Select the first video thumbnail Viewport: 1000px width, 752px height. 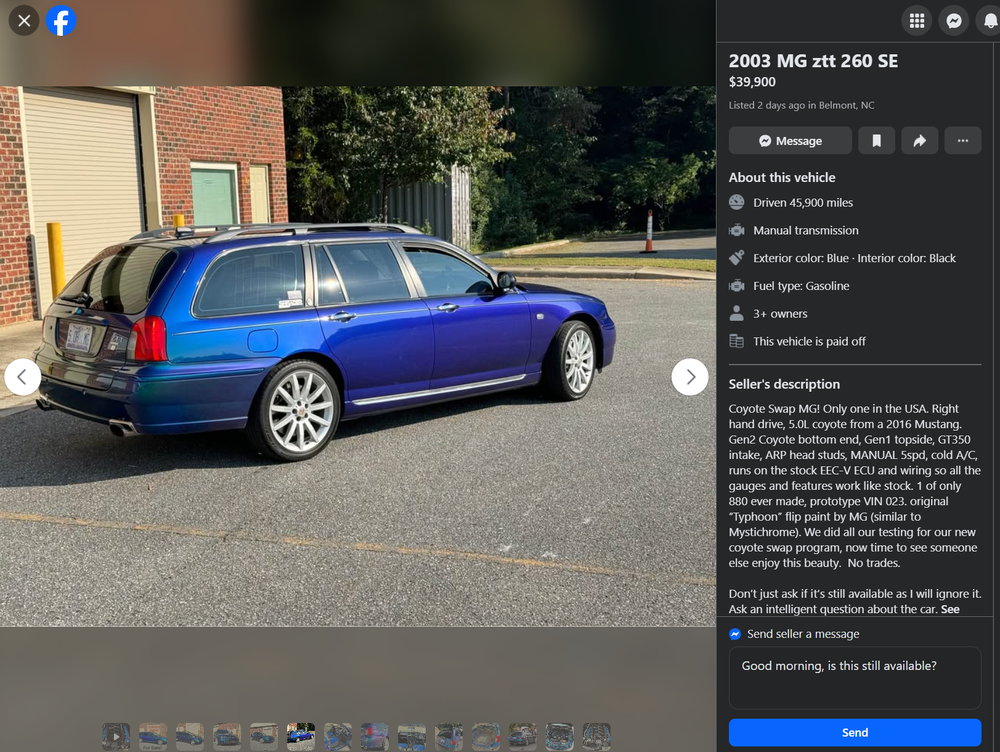click(x=116, y=737)
